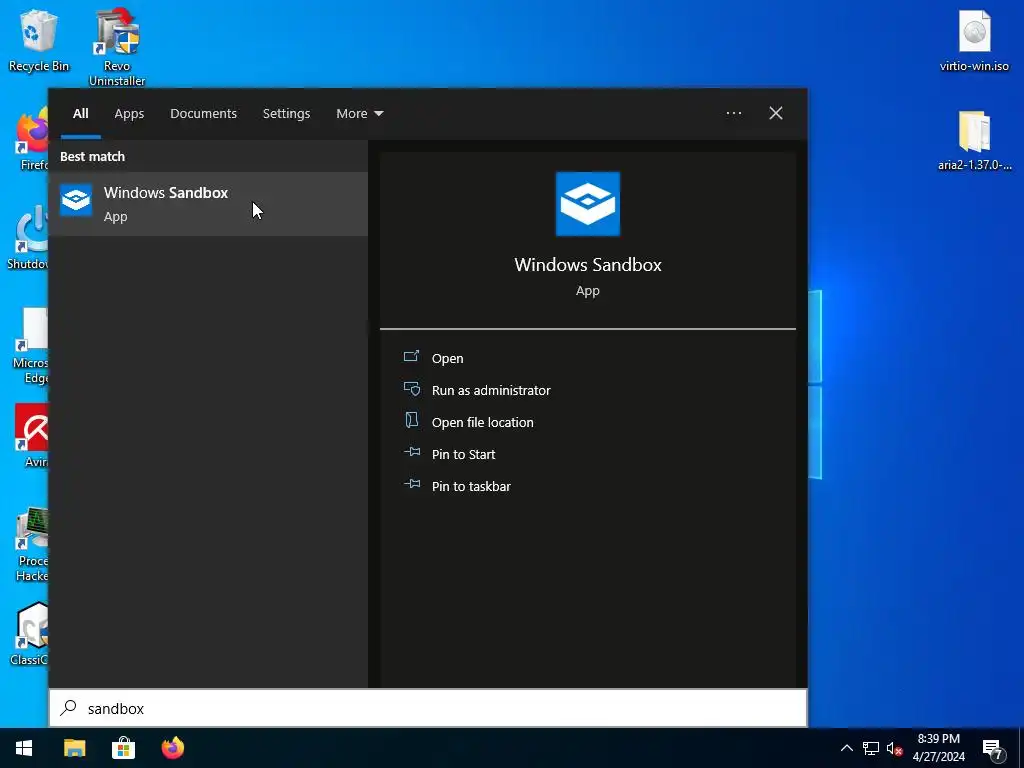Viewport: 1024px width, 768px height.
Task: Click the Run as administrator shield icon
Action: 411,389
